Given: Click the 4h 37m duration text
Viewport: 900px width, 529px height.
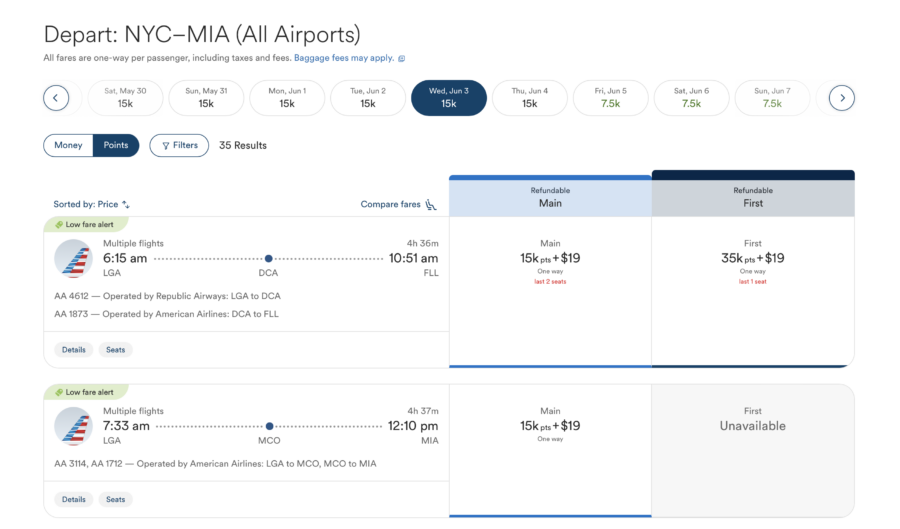Looking at the screenshot, I should [x=423, y=411].
